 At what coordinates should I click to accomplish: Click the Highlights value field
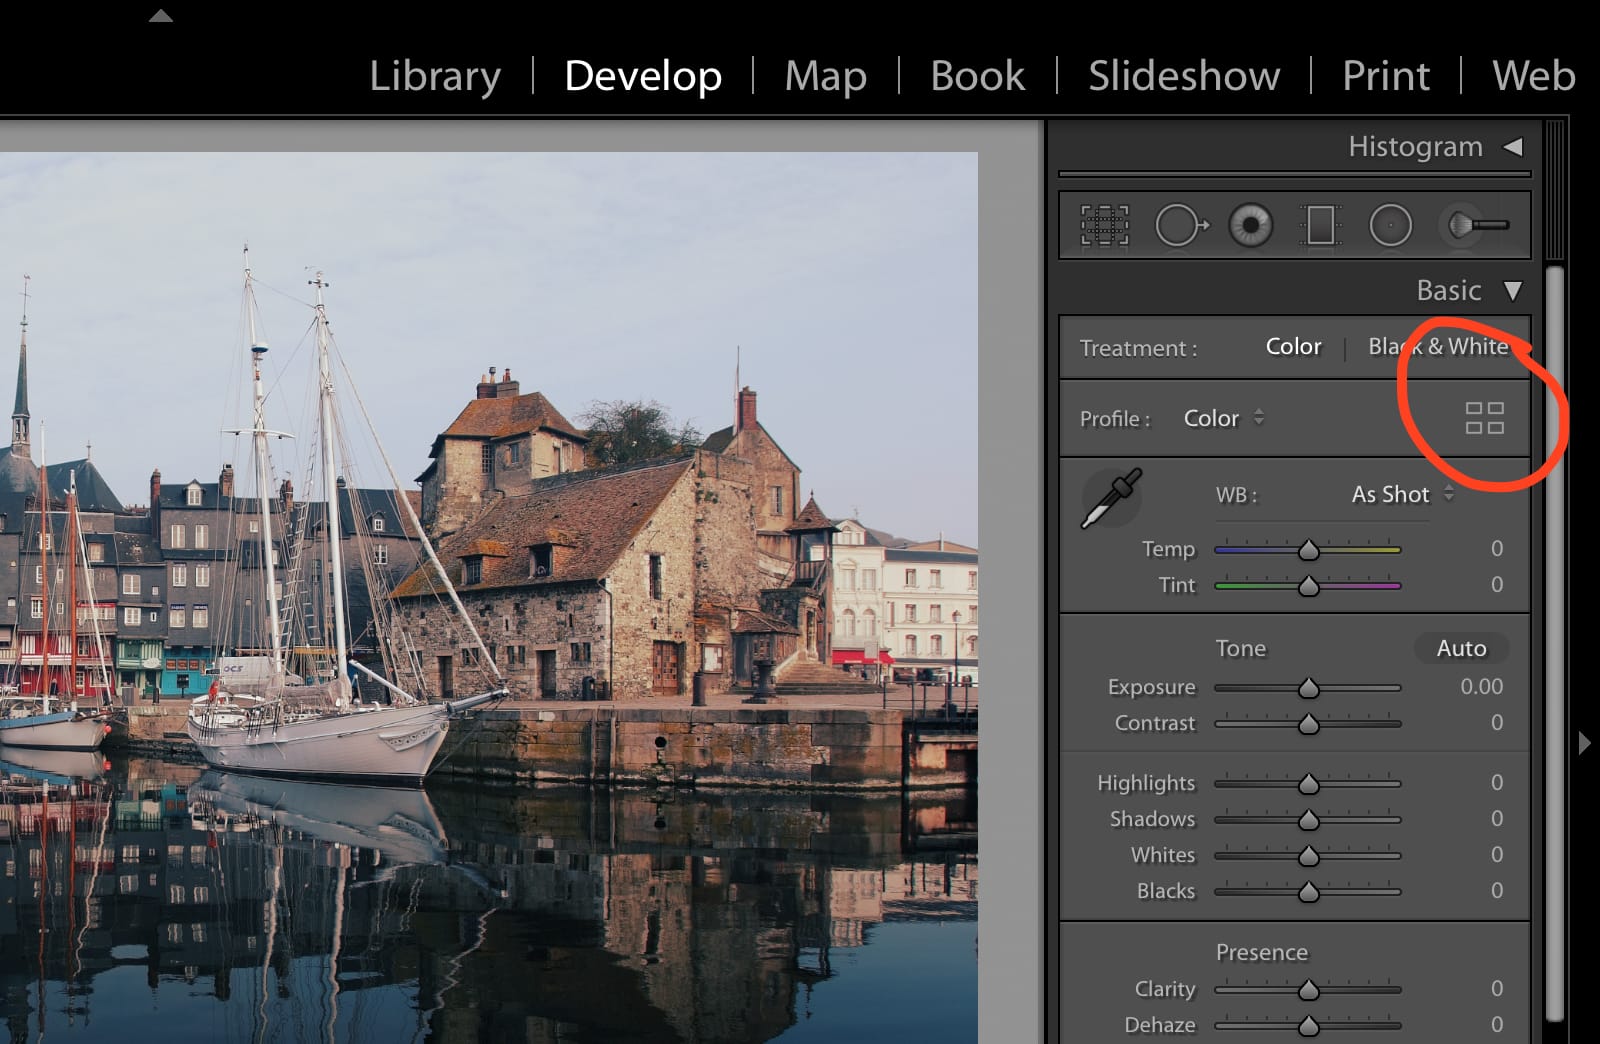click(x=1496, y=782)
